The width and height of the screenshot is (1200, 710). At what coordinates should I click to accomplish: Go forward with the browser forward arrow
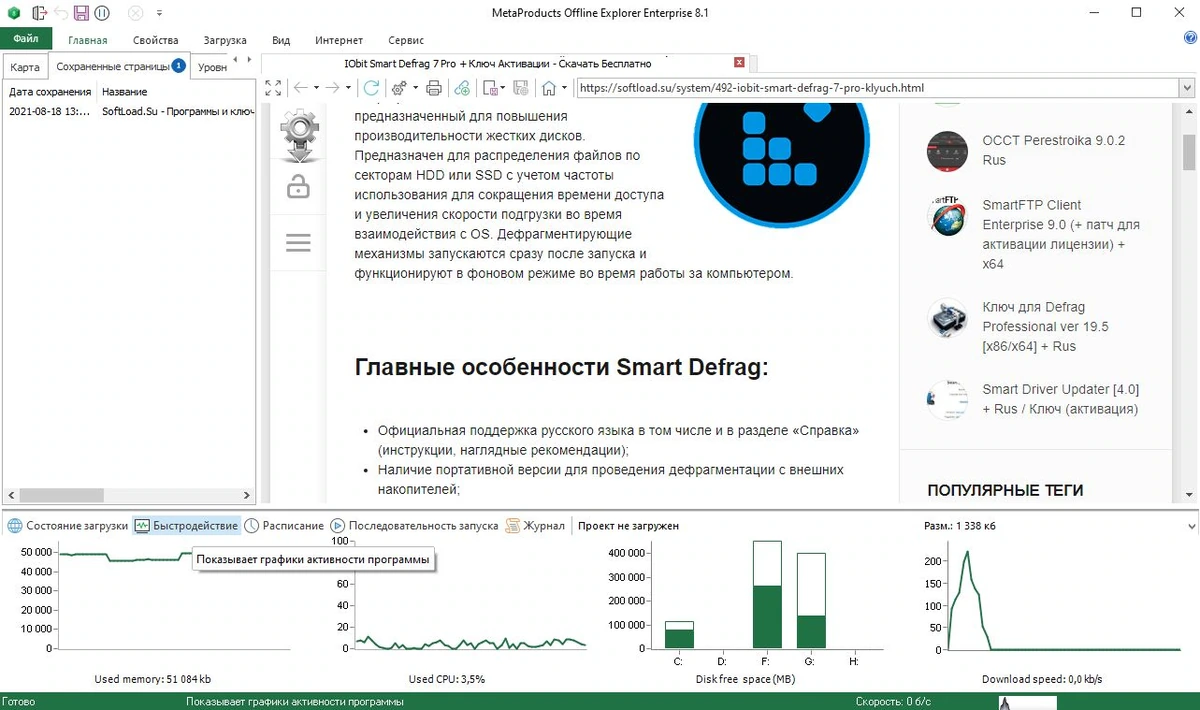pyautogui.click(x=332, y=88)
